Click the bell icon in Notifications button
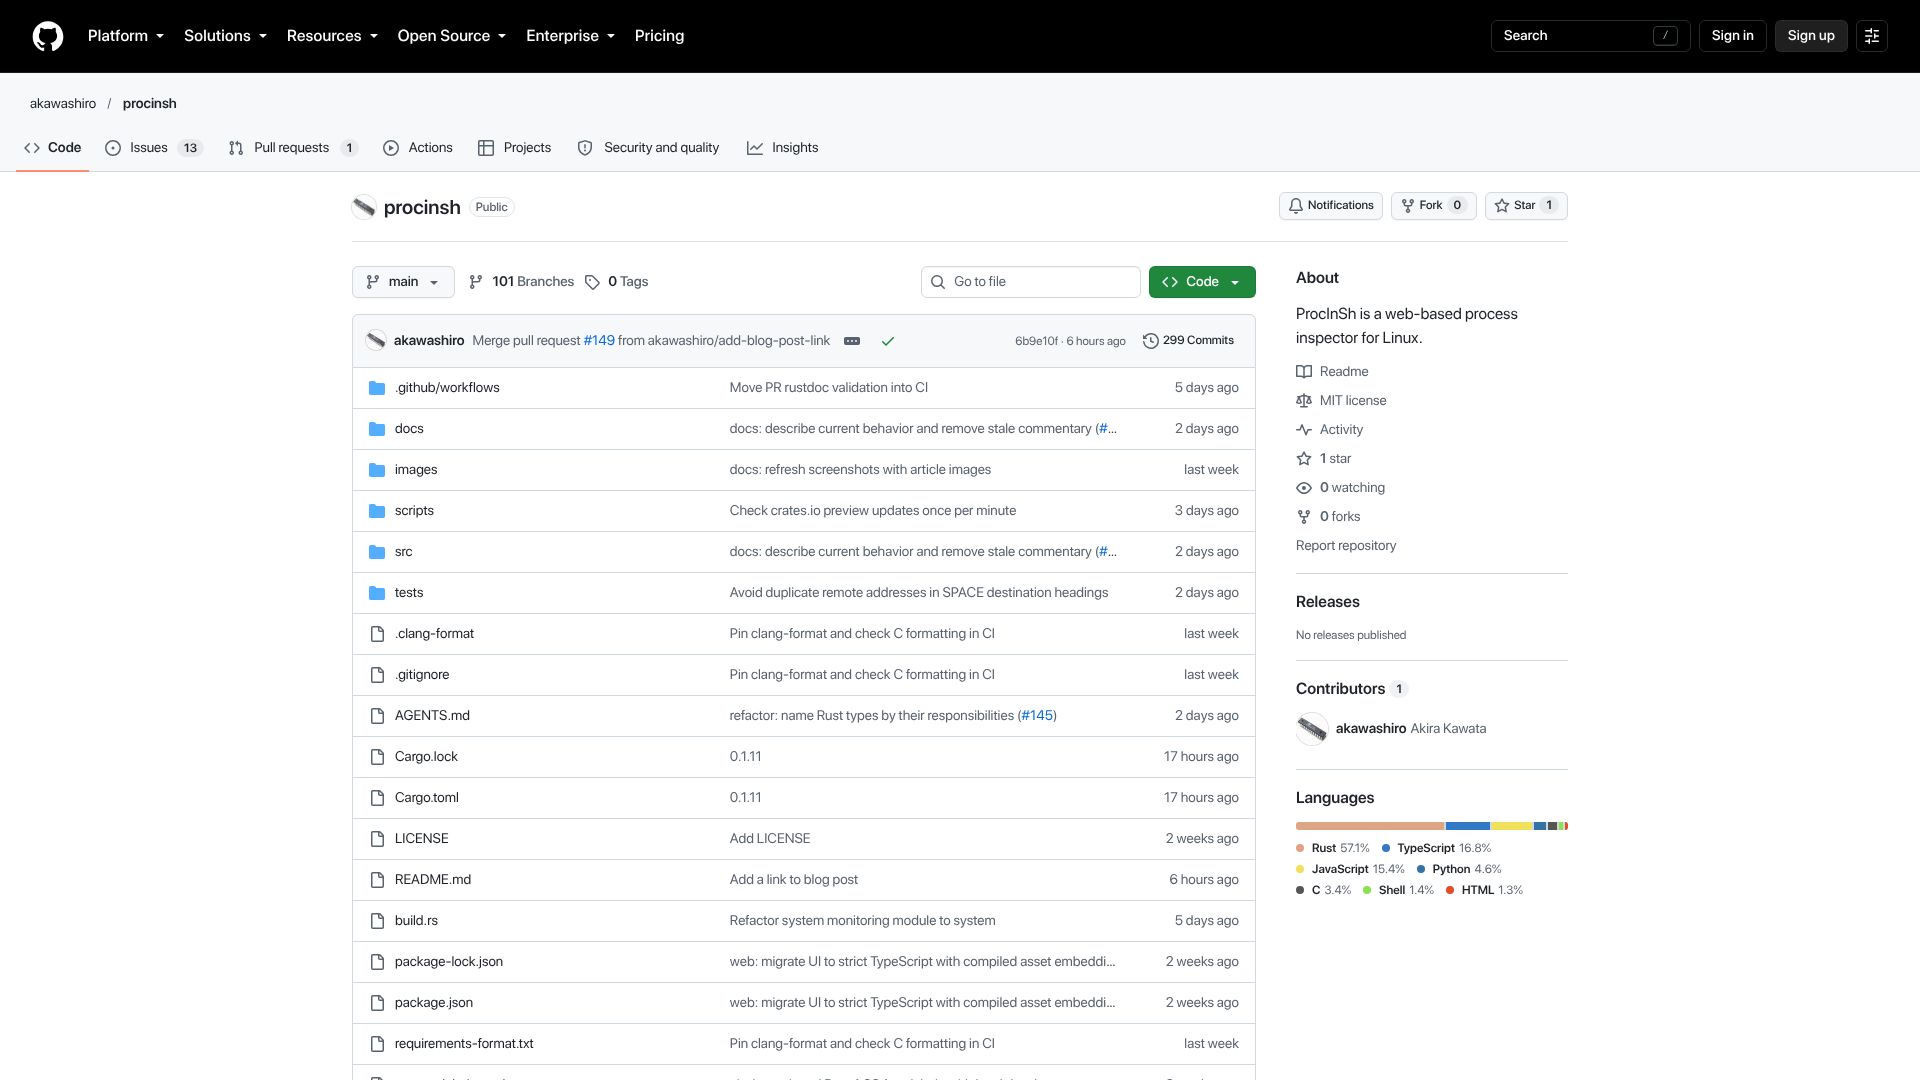 (1296, 206)
